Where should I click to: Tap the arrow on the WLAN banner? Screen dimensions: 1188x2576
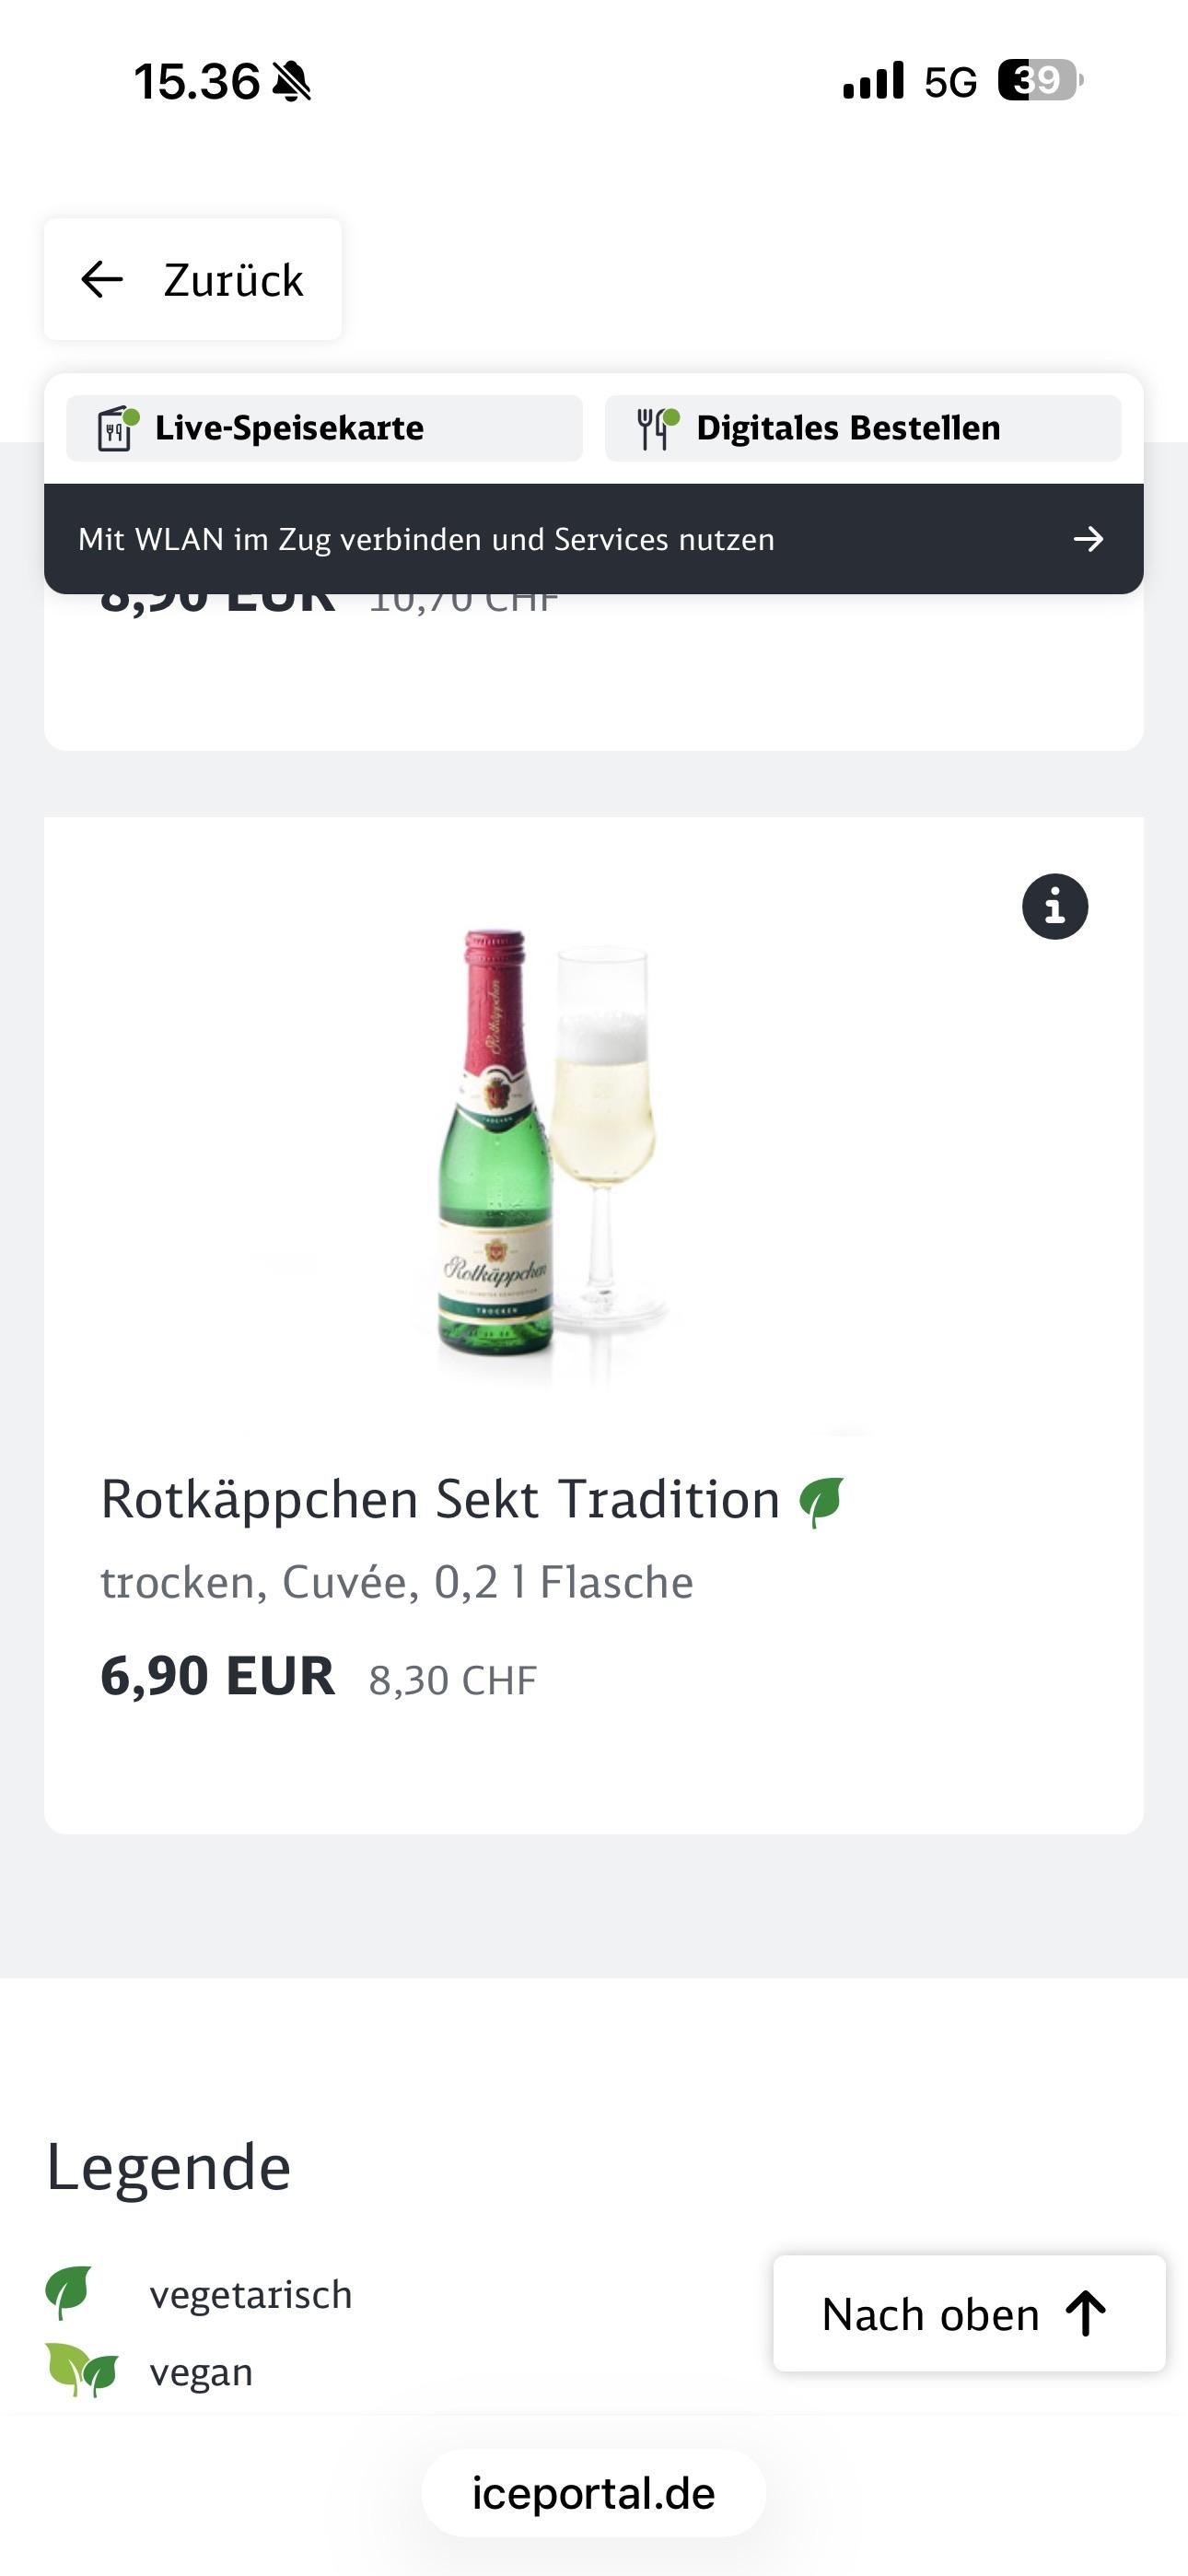[1088, 540]
